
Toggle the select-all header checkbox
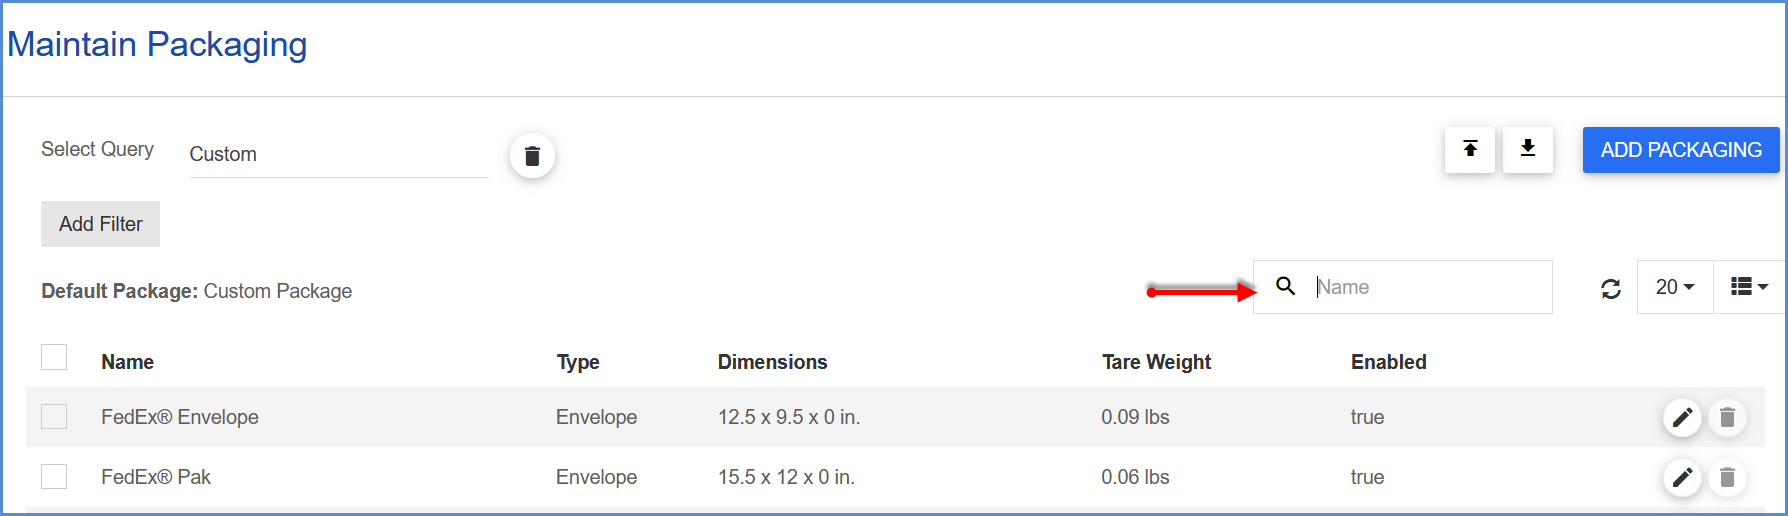click(x=54, y=358)
